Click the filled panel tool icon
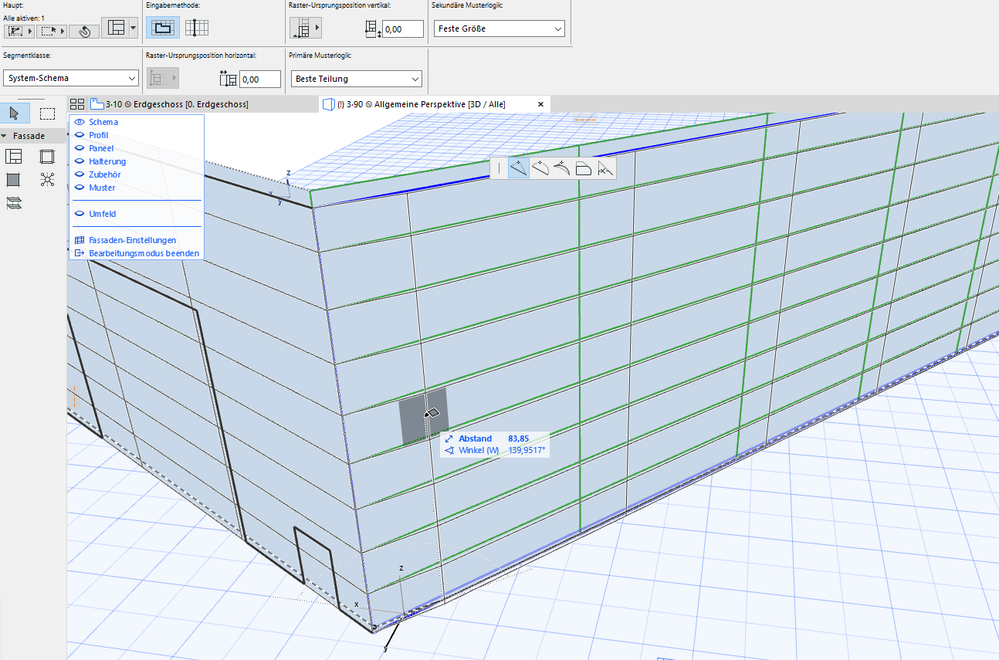Image resolution: width=999 pixels, height=660 pixels. [14, 180]
